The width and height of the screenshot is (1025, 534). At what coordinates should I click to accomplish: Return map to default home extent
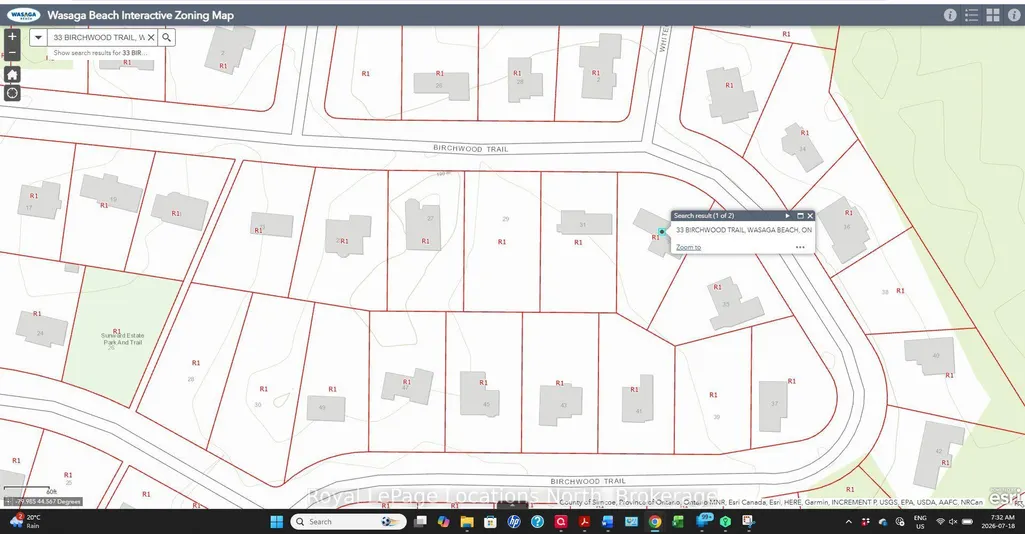tap(12, 75)
